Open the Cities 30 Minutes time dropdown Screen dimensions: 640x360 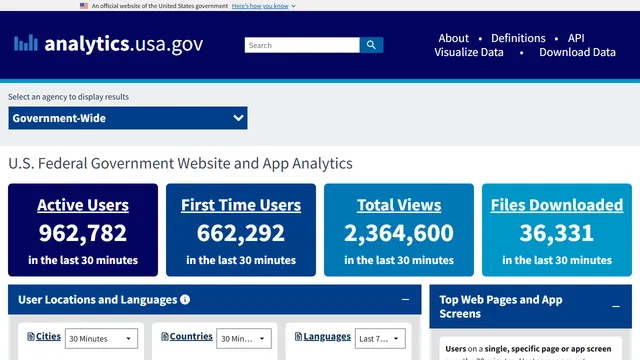pyautogui.click(x=101, y=338)
